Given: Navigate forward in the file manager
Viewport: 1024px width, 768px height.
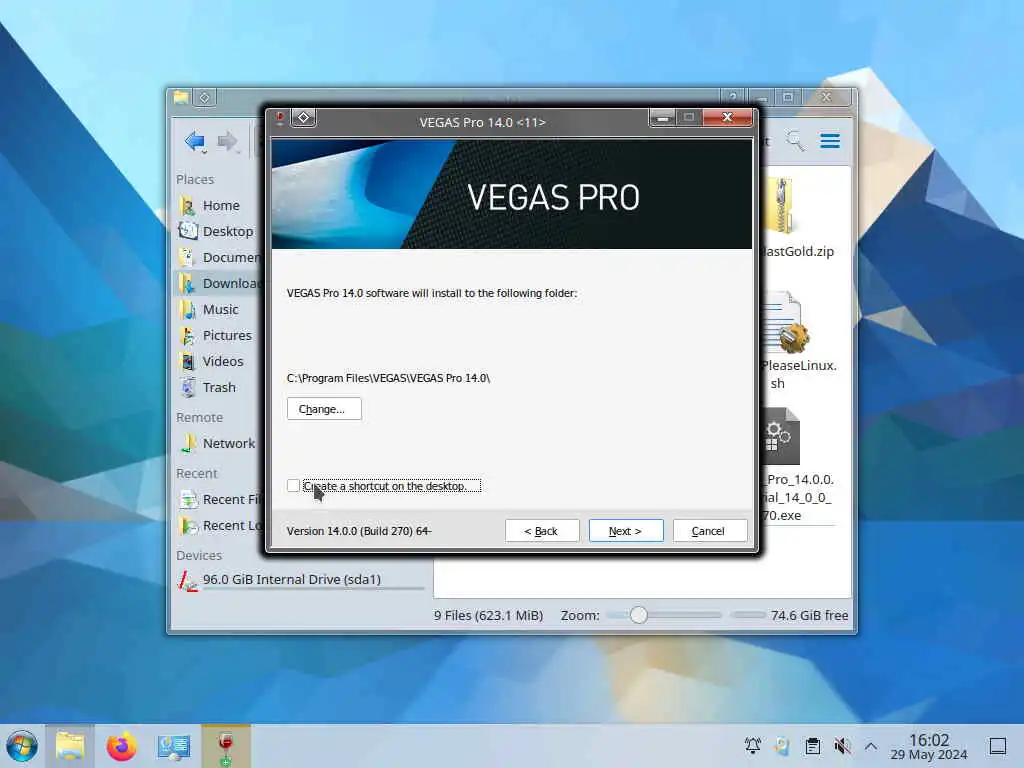Looking at the screenshot, I should coord(227,141).
